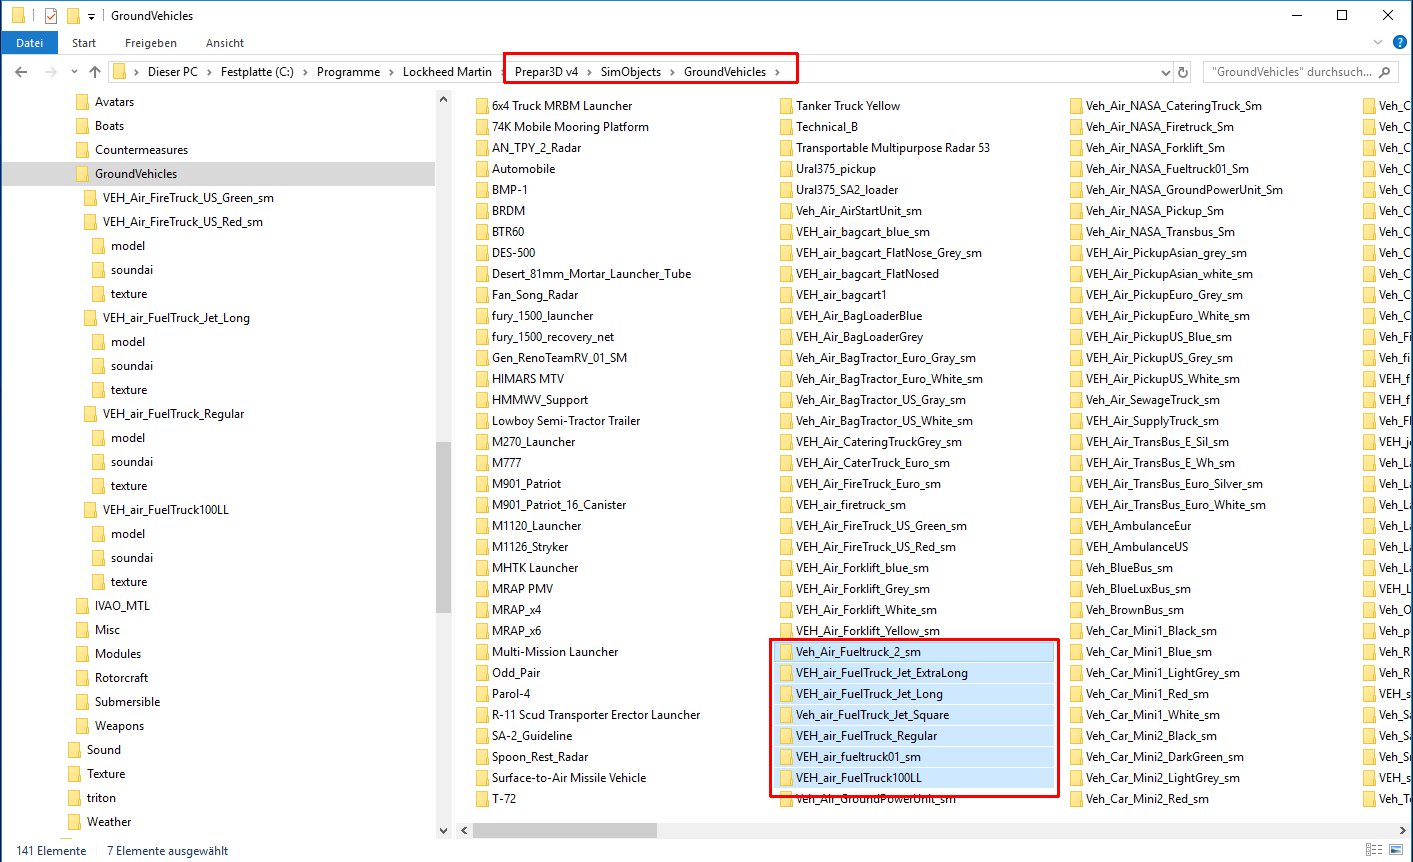This screenshot has height=862, width=1413.
Task: Select Festplatte (C:) breadcrumb
Action: pos(257,72)
